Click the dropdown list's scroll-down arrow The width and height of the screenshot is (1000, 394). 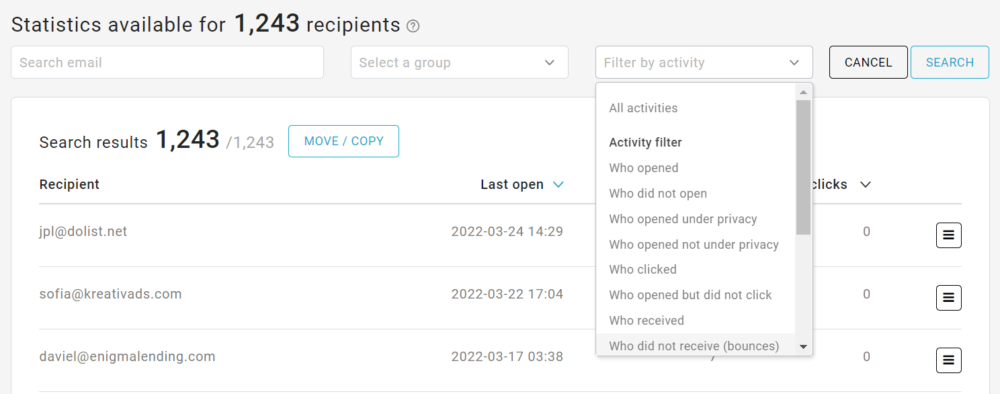click(x=804, y=346)
